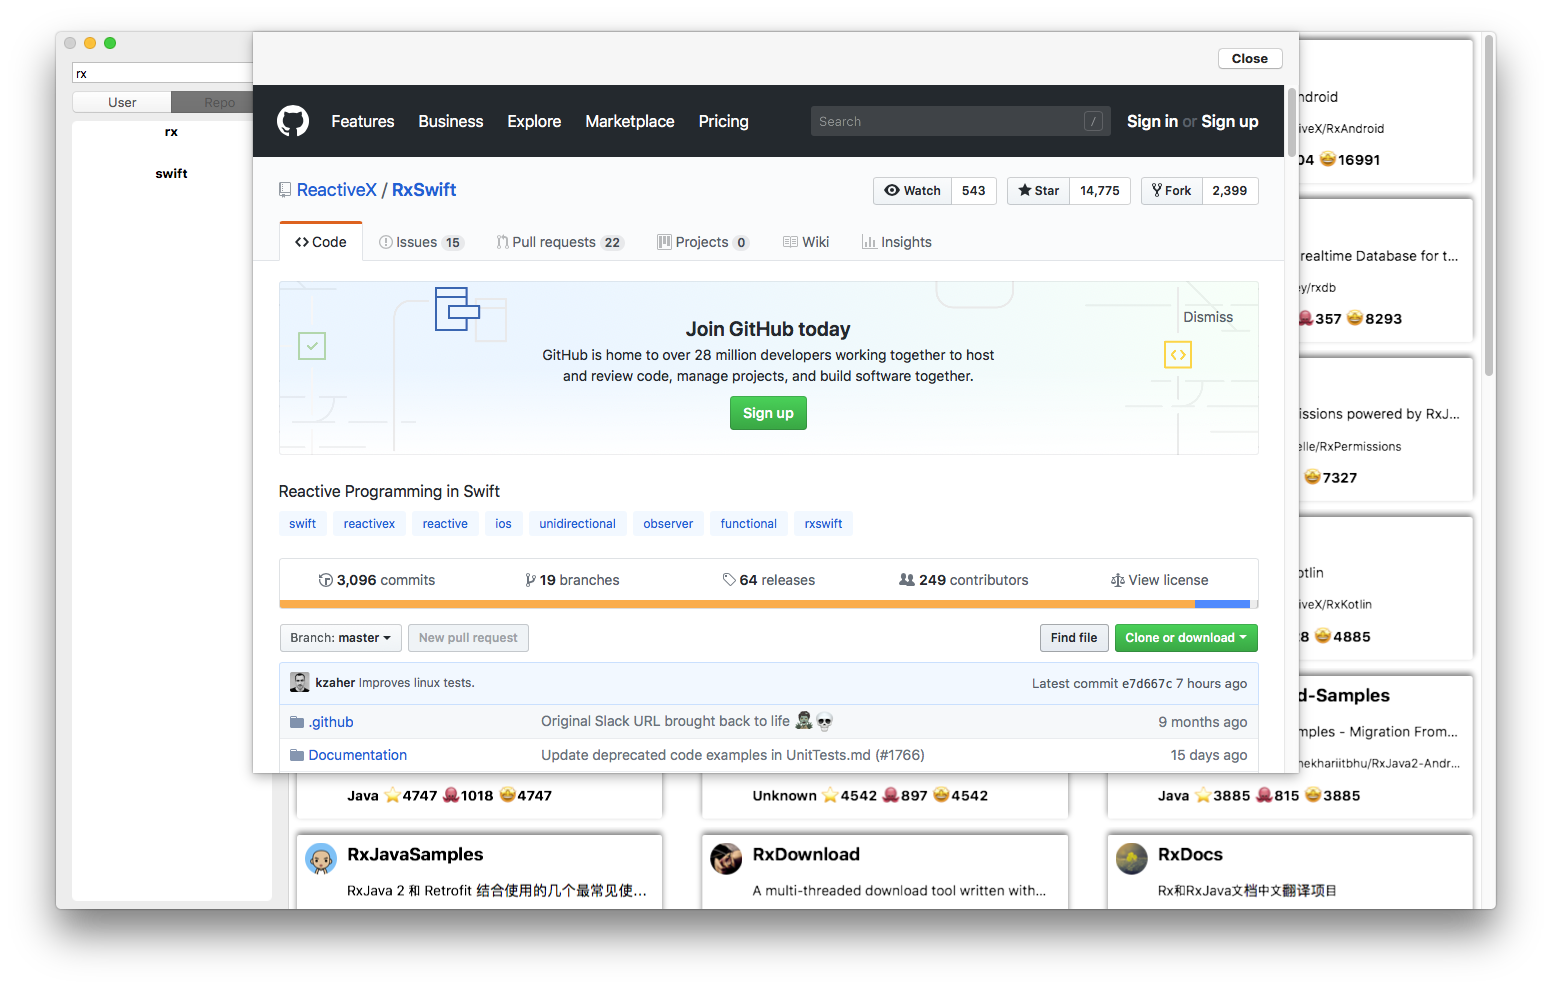Click the background window vertical scrollbar

[1489, 208]
